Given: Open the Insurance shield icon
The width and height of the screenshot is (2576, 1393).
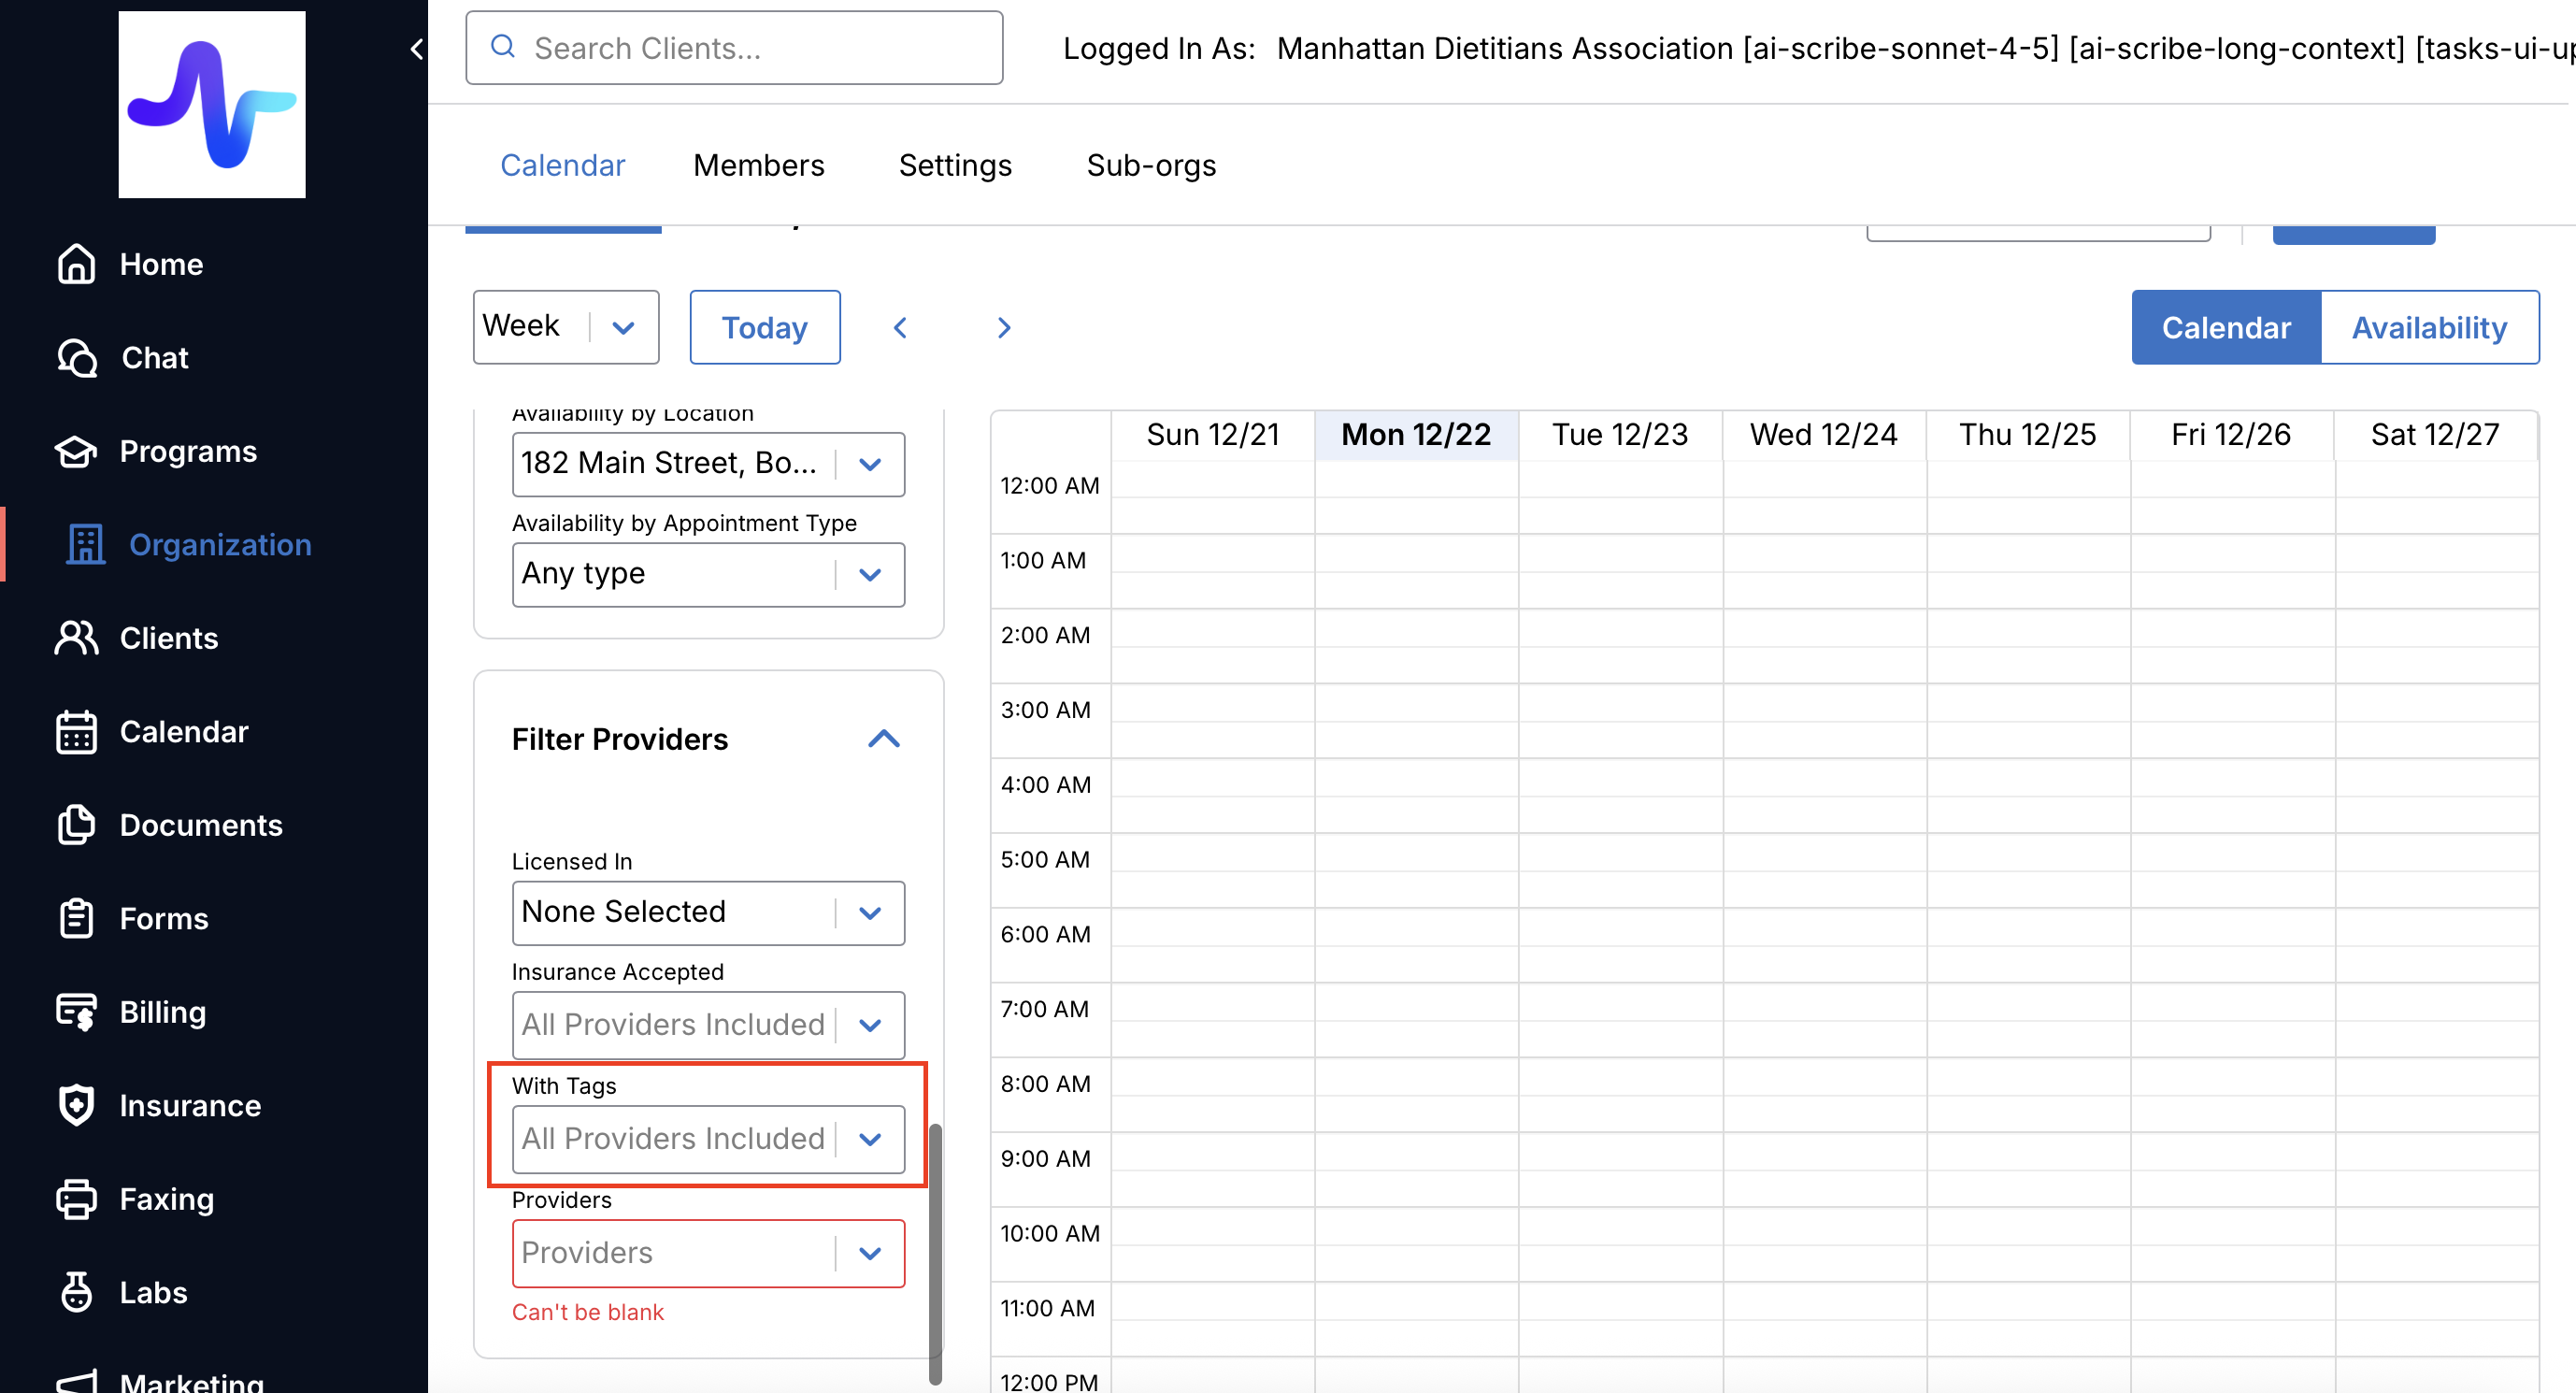Looking at the screenshot, I should coord(76,1105).
